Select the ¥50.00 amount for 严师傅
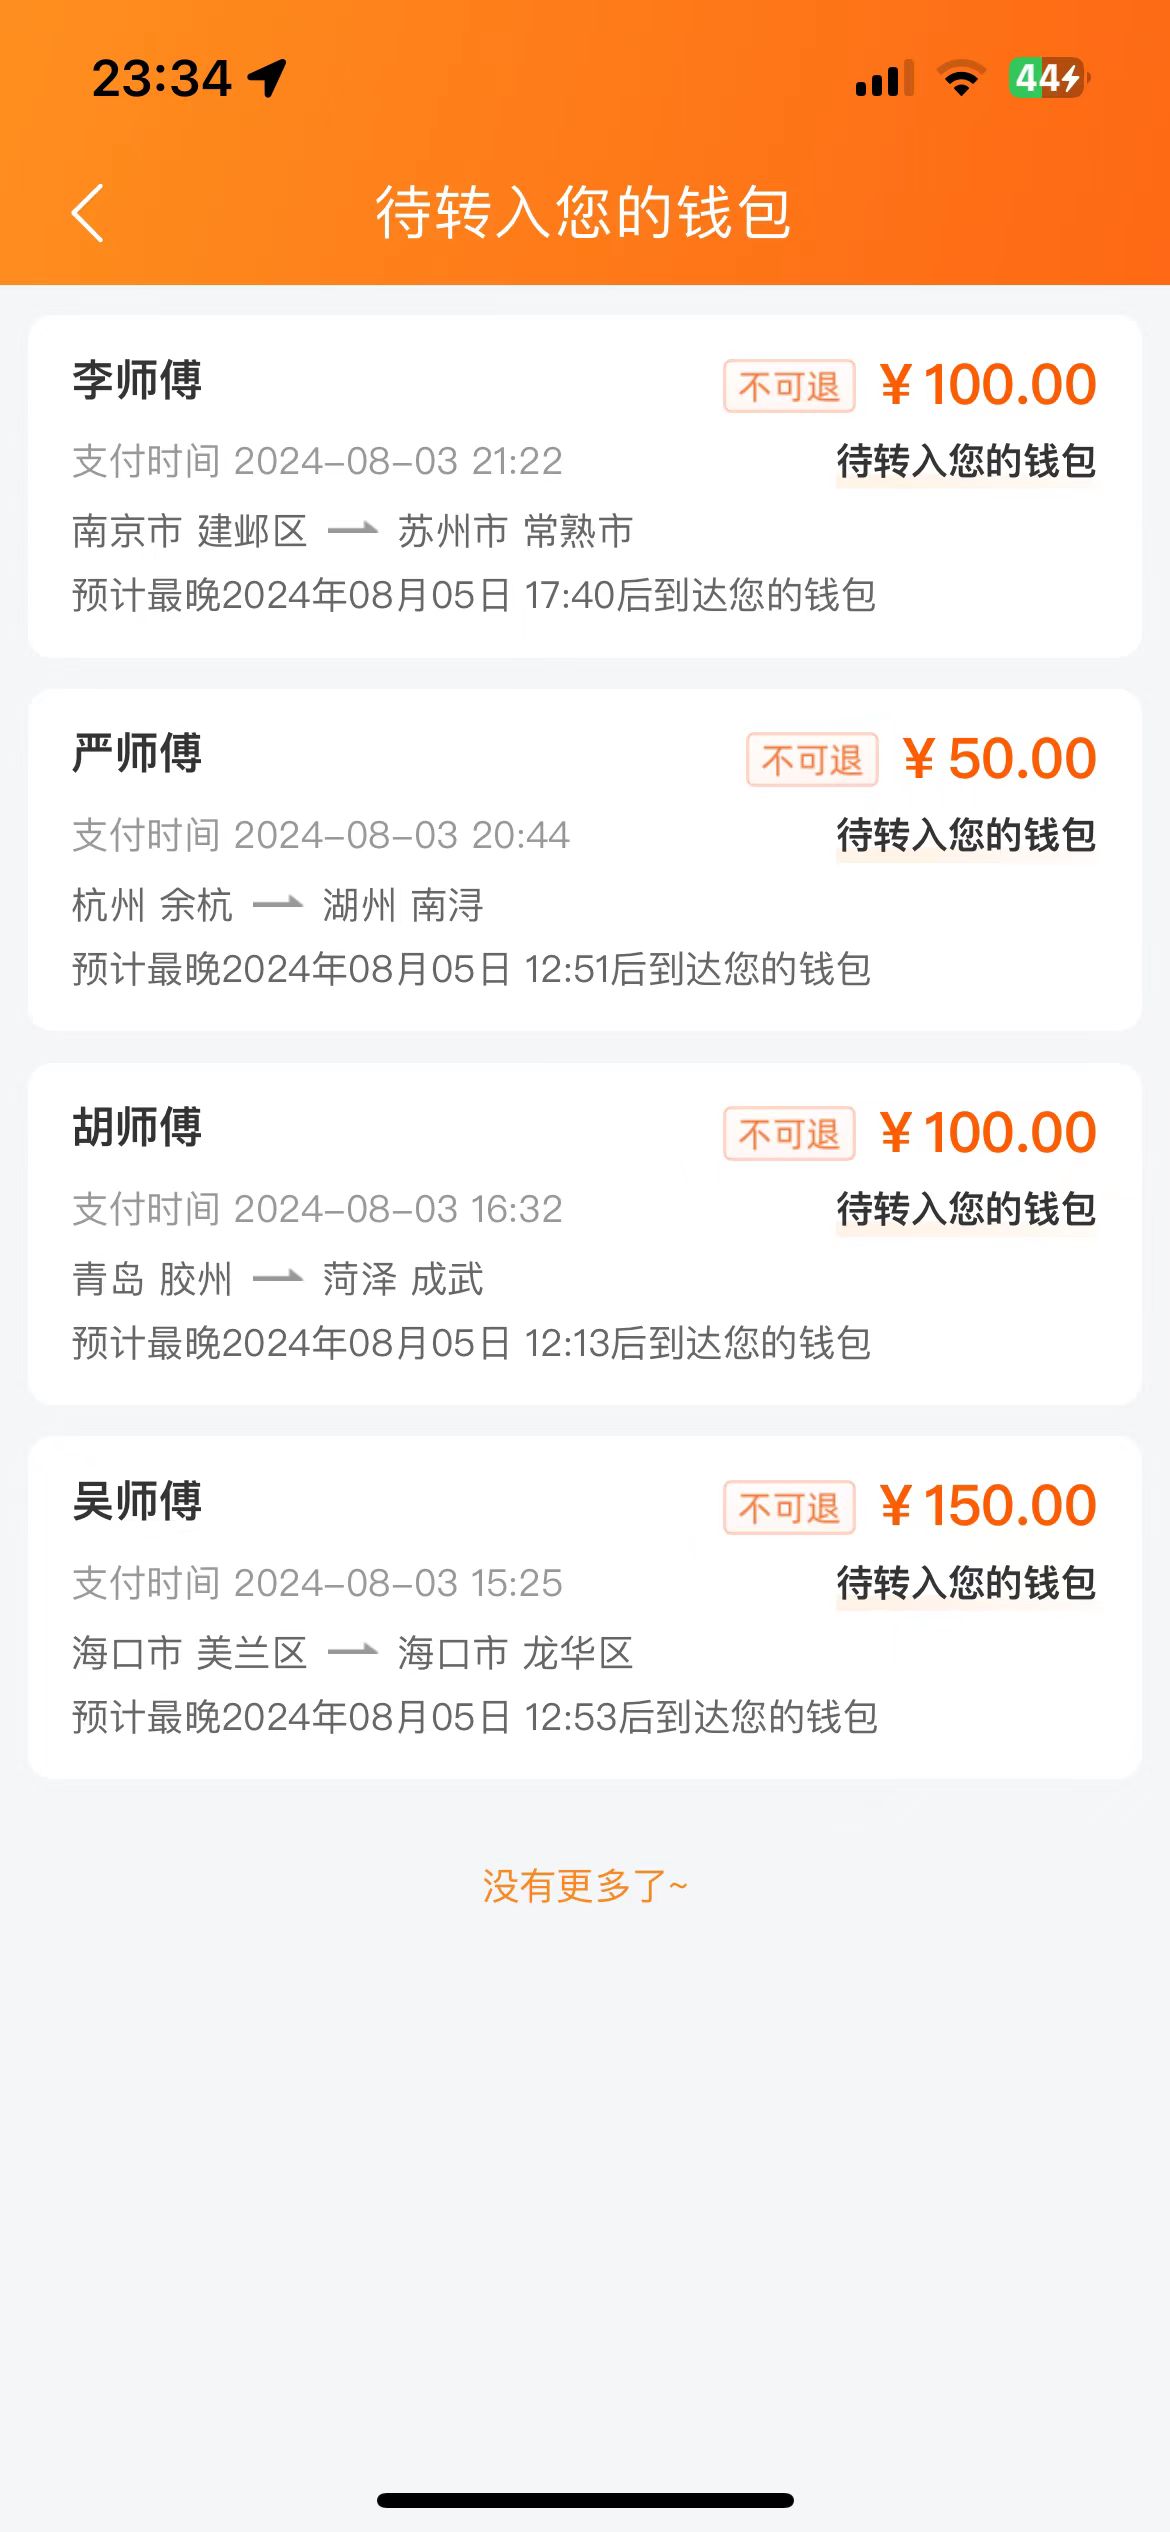The image size is (1170, 2532). [x=1000, y=759]
